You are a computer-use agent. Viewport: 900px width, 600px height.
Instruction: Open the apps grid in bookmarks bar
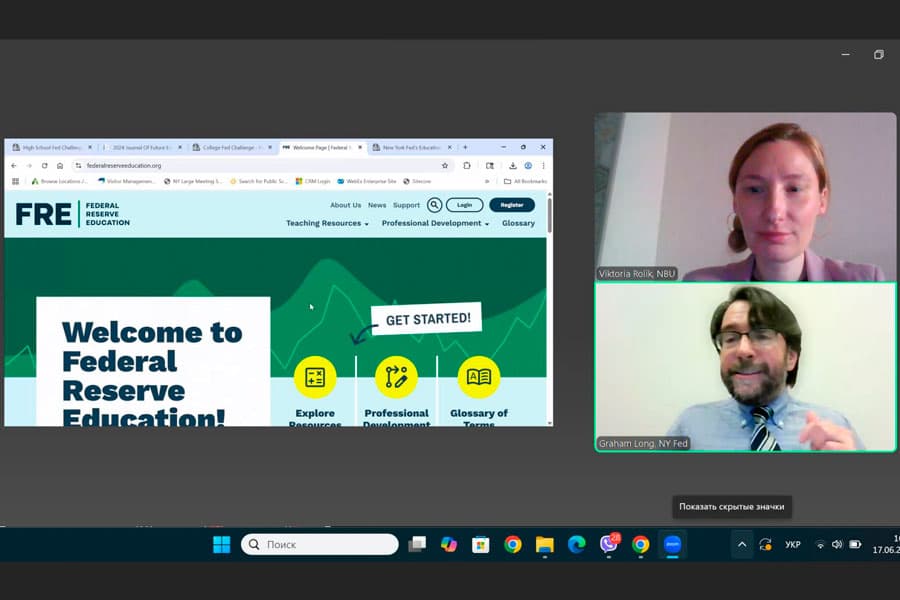[15, 181]
